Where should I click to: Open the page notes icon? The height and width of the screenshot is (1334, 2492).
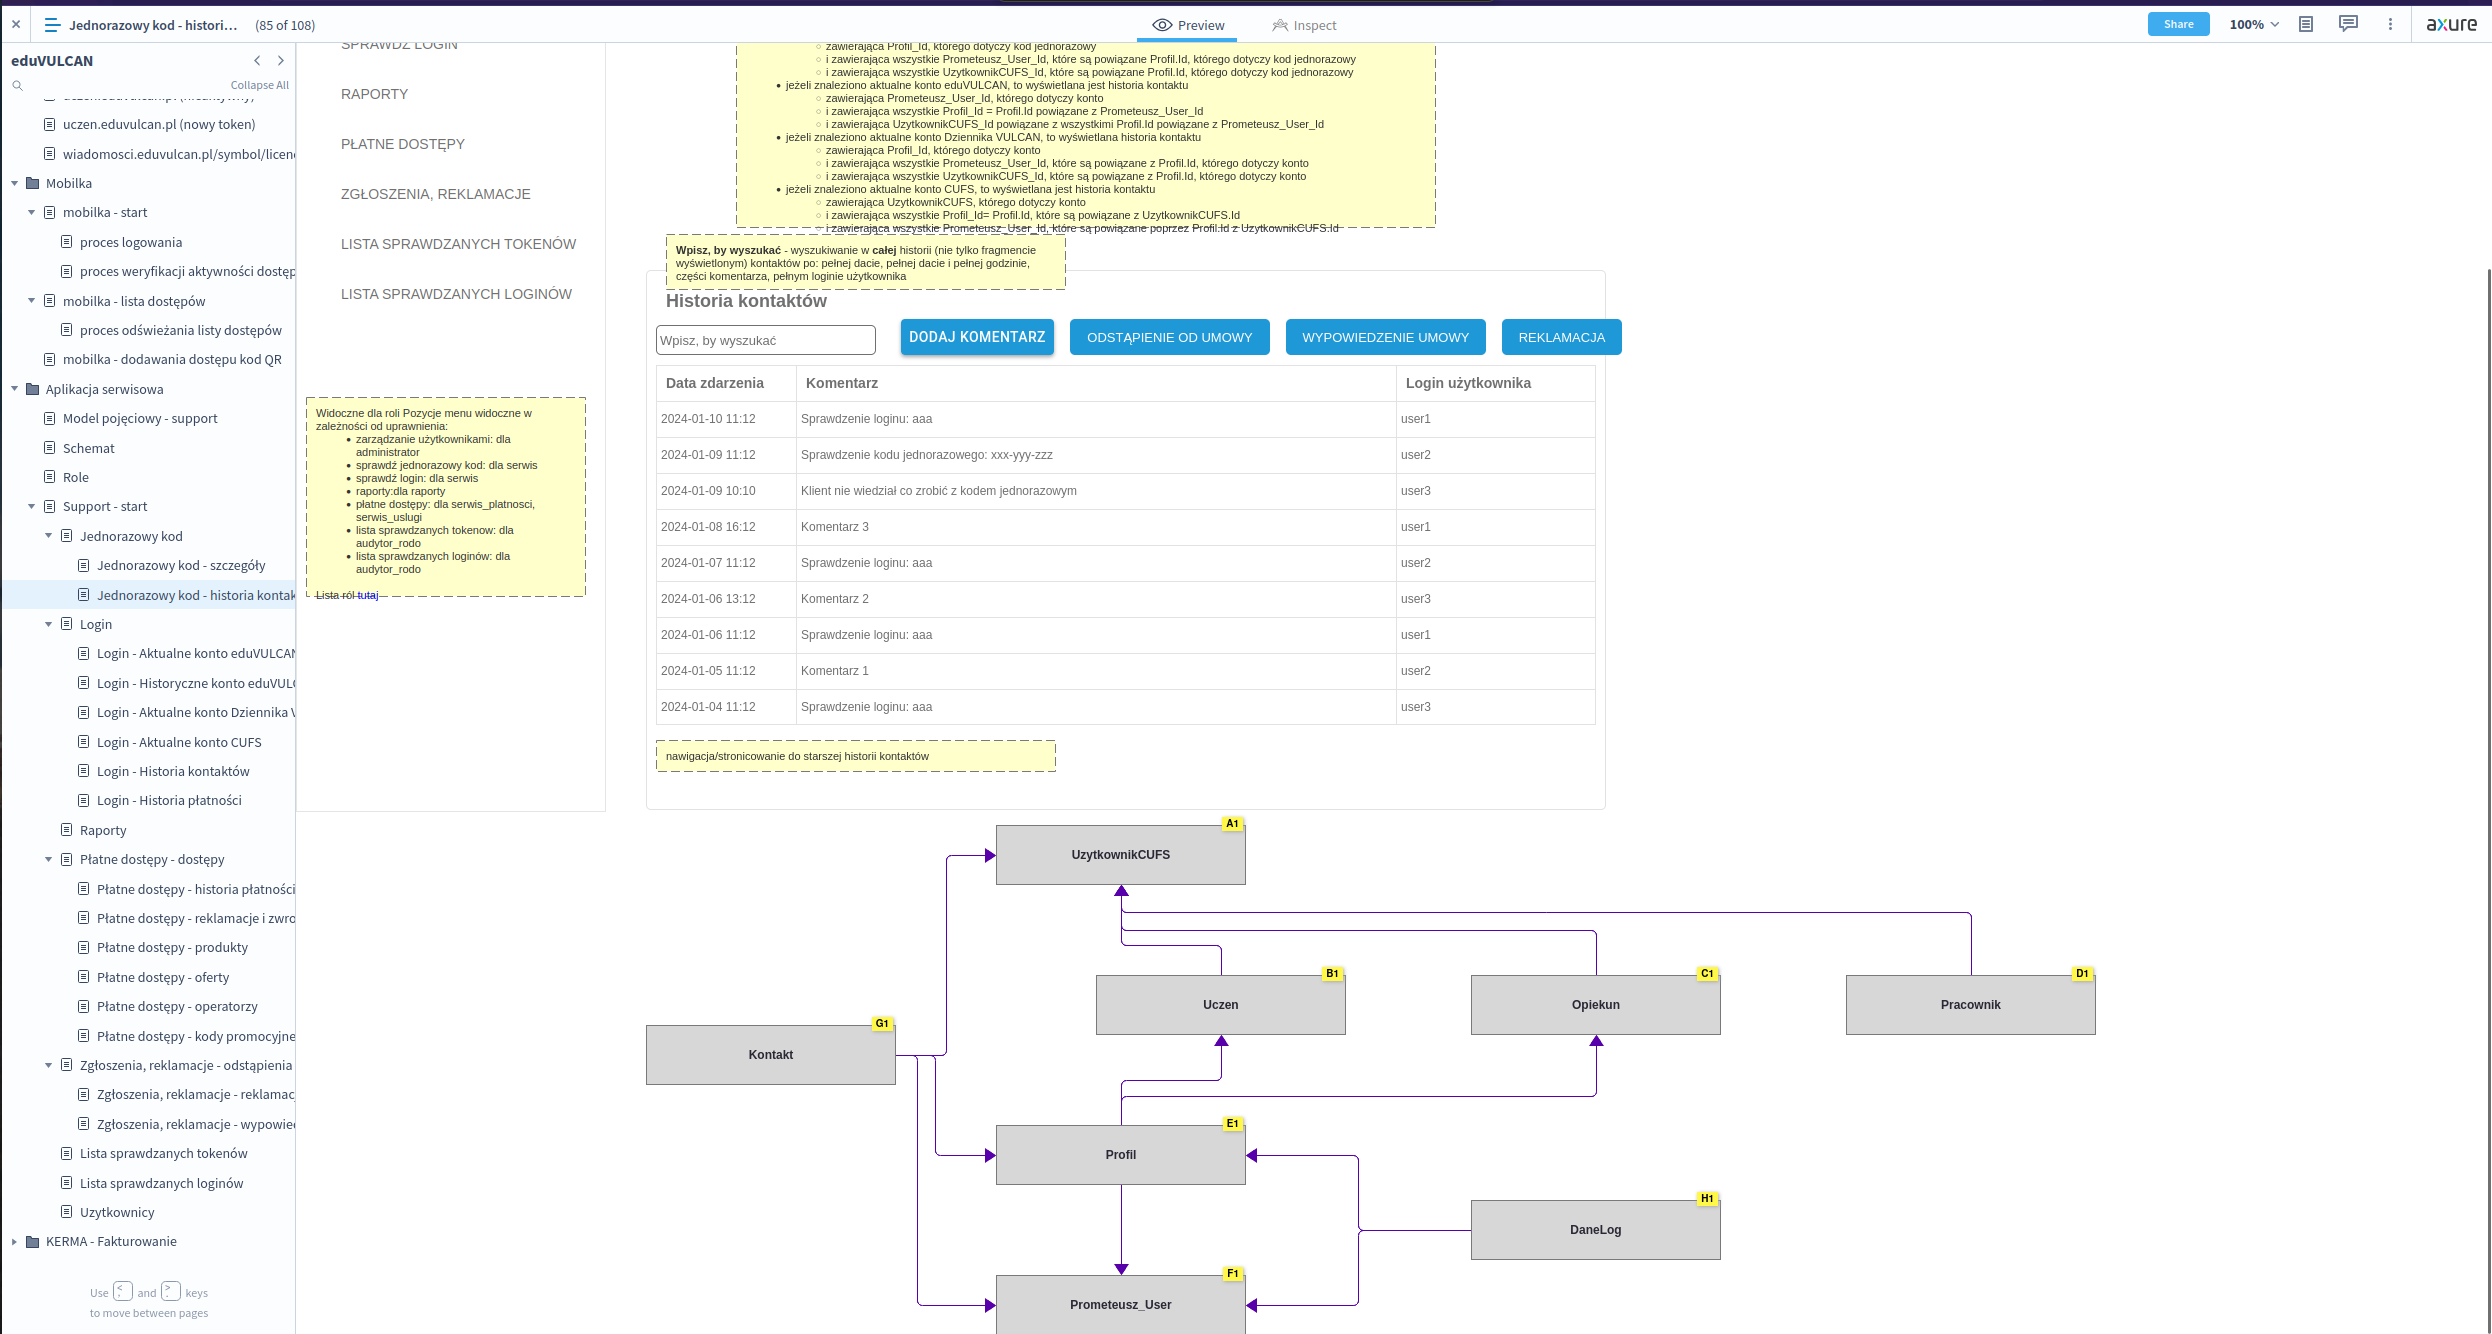2306,25
